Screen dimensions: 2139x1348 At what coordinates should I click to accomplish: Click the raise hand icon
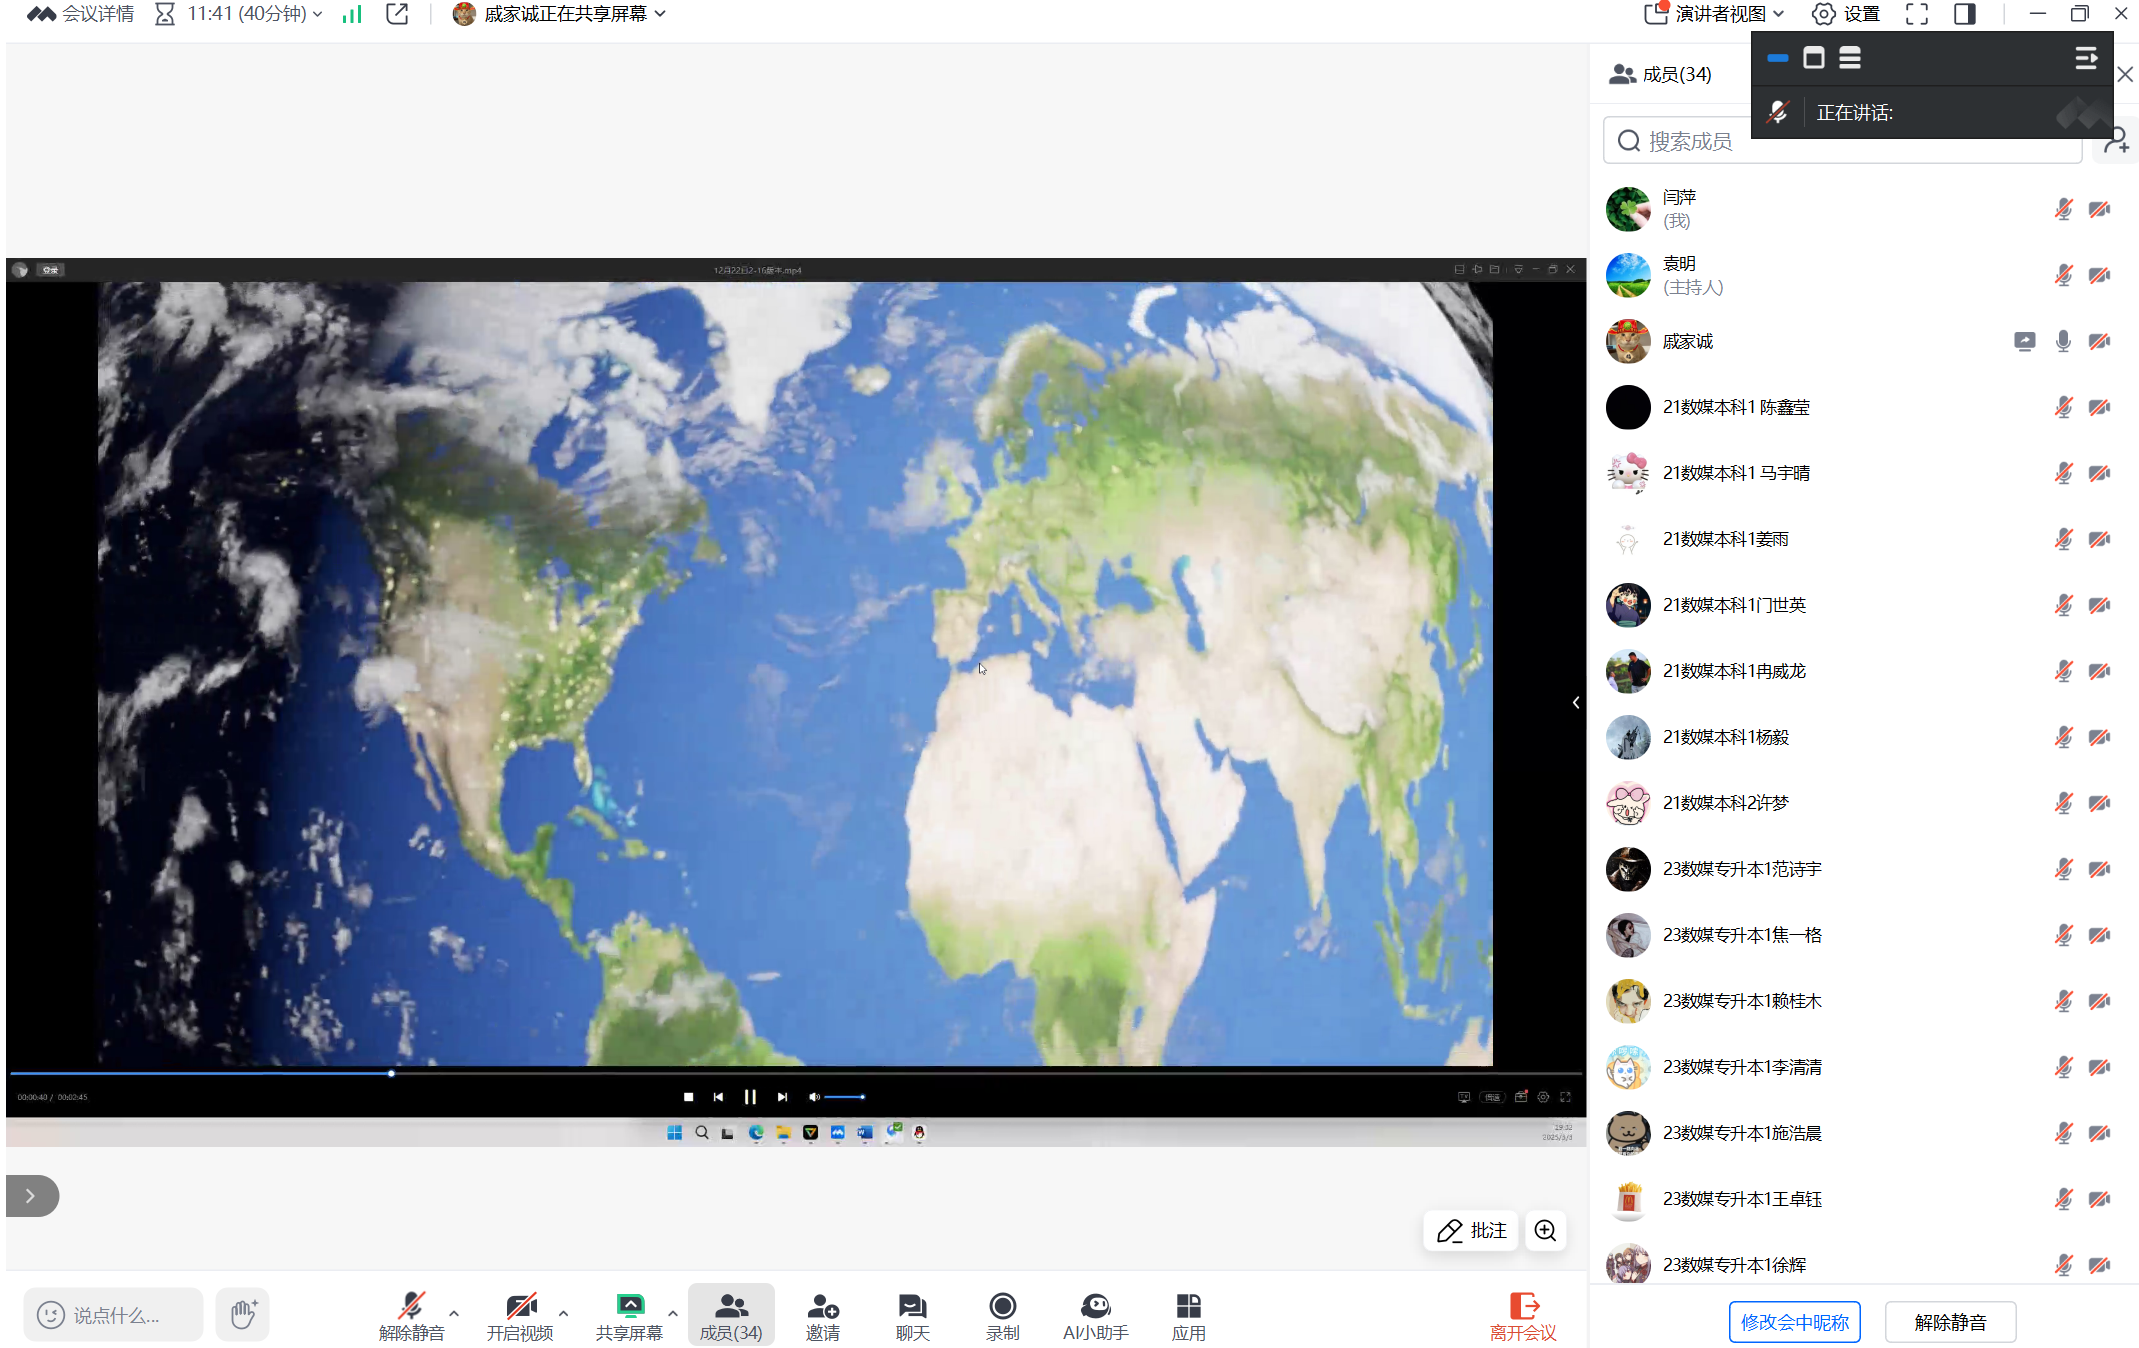[x=243, y=1314]
